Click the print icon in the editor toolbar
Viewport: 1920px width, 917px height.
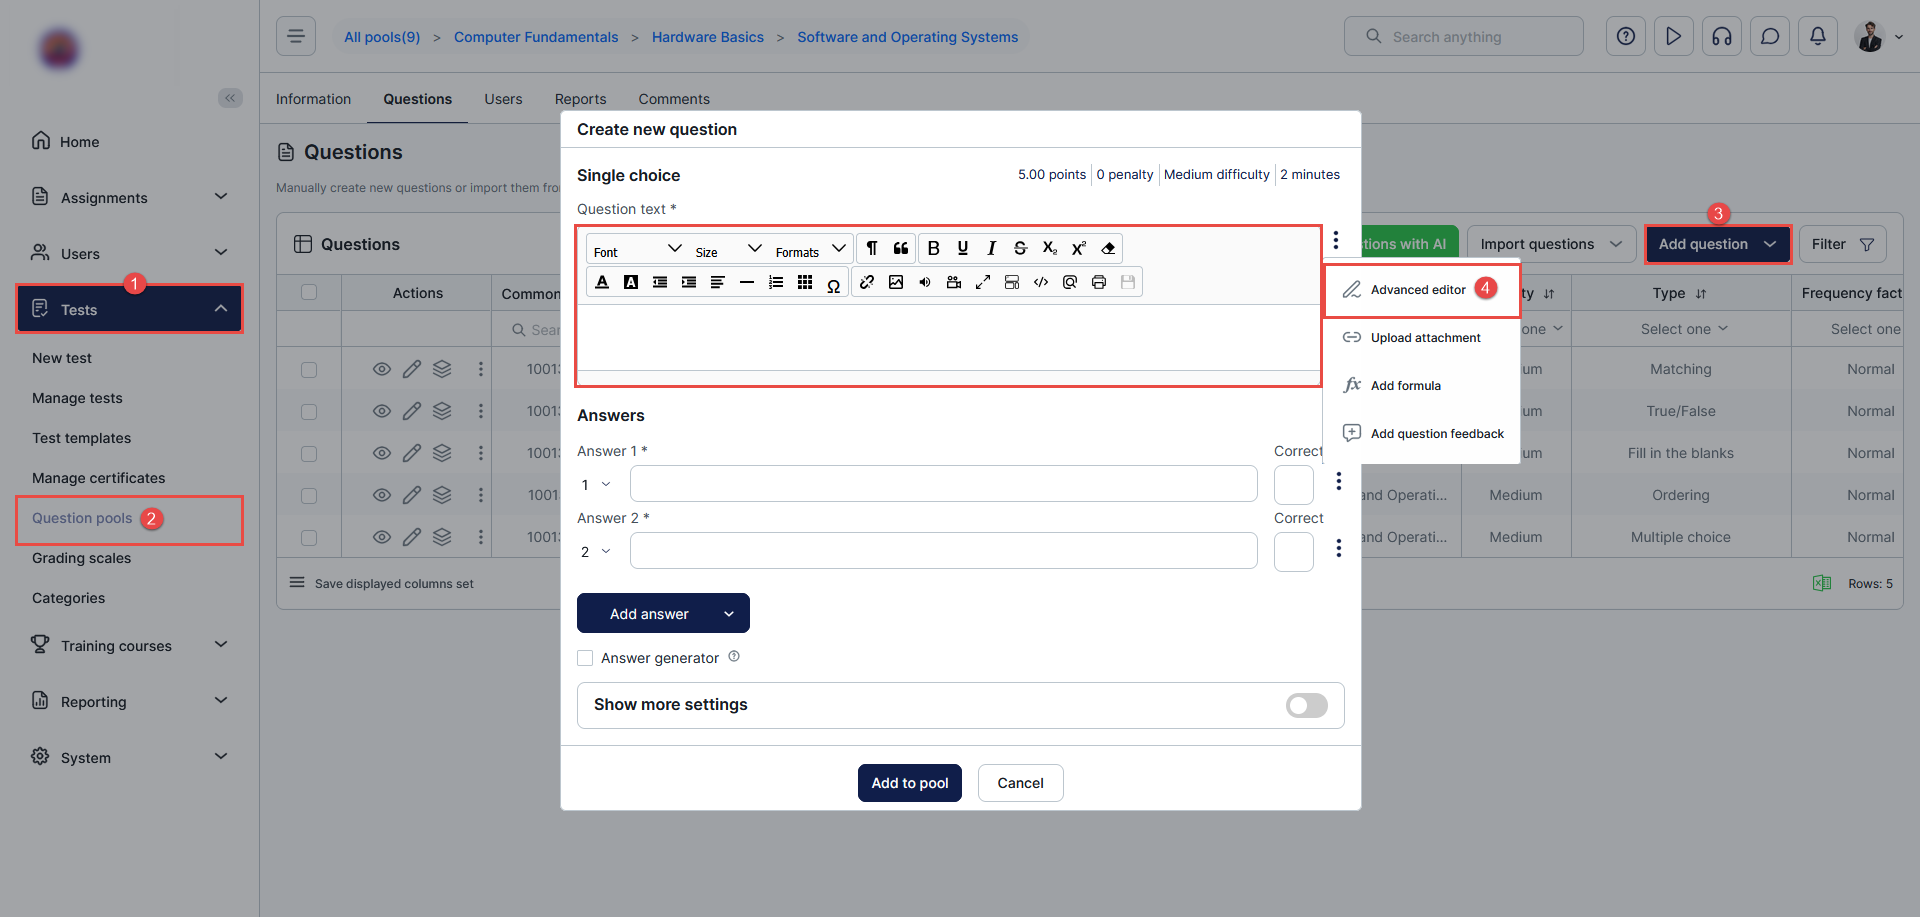(x=1099, y=283)
